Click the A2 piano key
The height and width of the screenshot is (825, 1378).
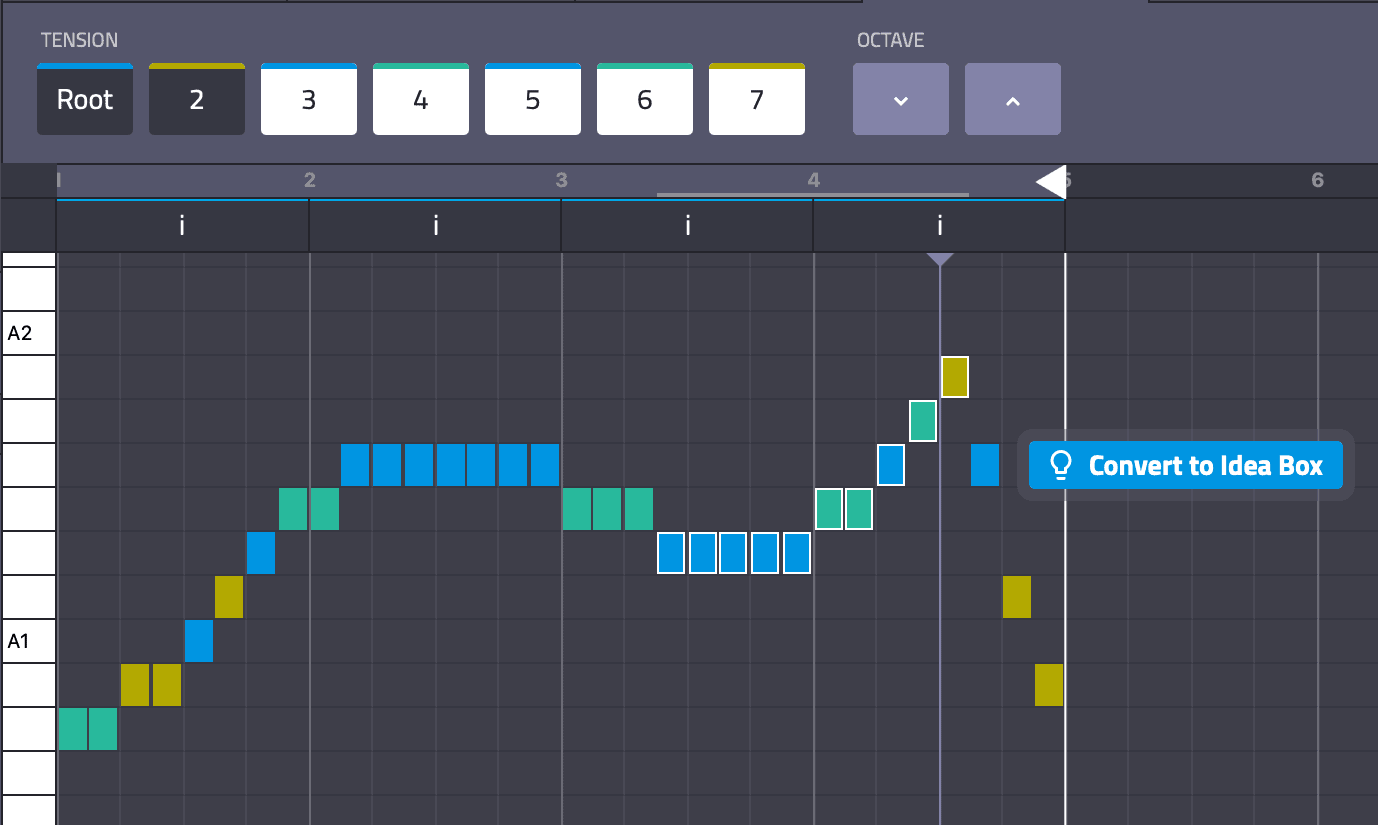(x=27, y=332)
